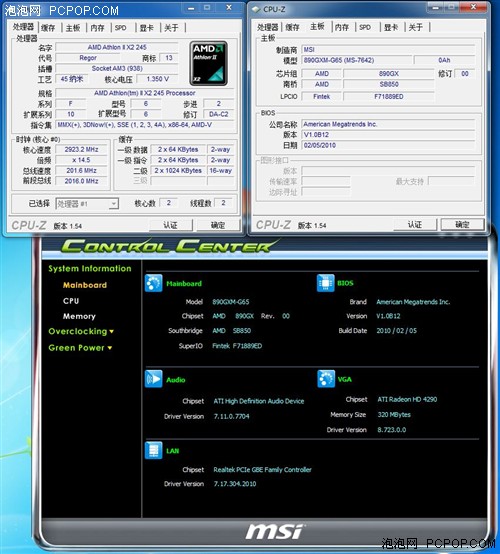Click the American Megatrends Inc. field in CPU-Z

point(388,124)
